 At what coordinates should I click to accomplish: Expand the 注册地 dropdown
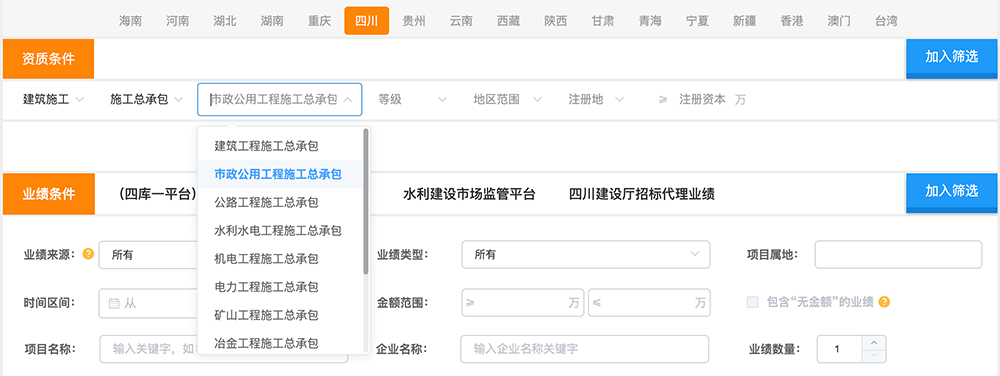(x=596, y=99)
